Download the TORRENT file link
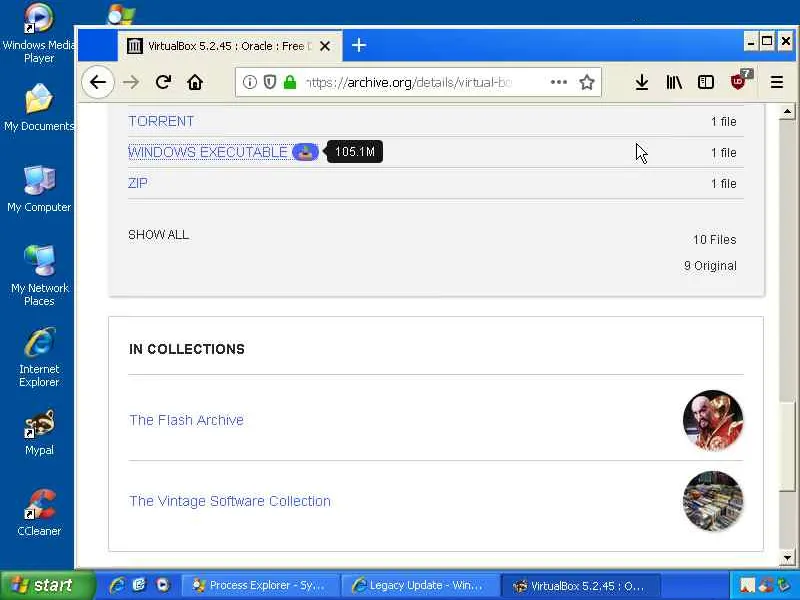This screenshot has width=800, height=600. click(161, 121)
